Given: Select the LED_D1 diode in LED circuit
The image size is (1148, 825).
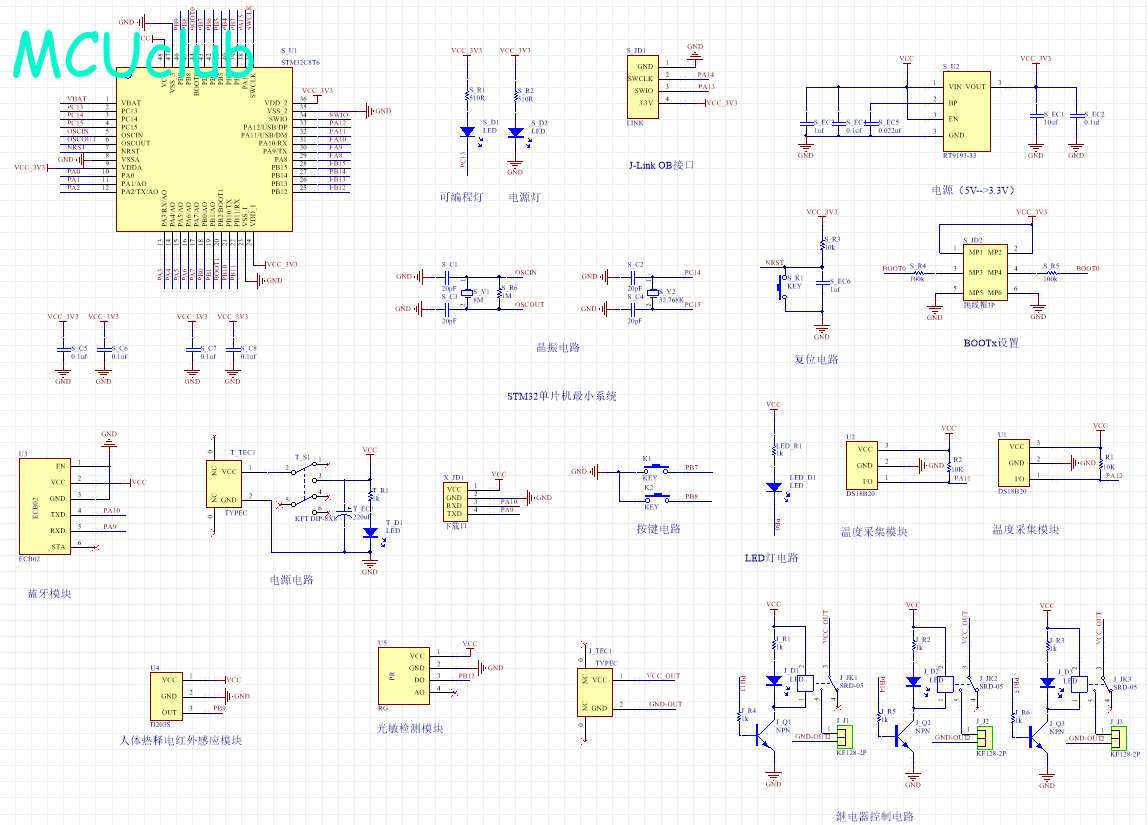Looking at the screenshot, I should (x=774, y=488).
